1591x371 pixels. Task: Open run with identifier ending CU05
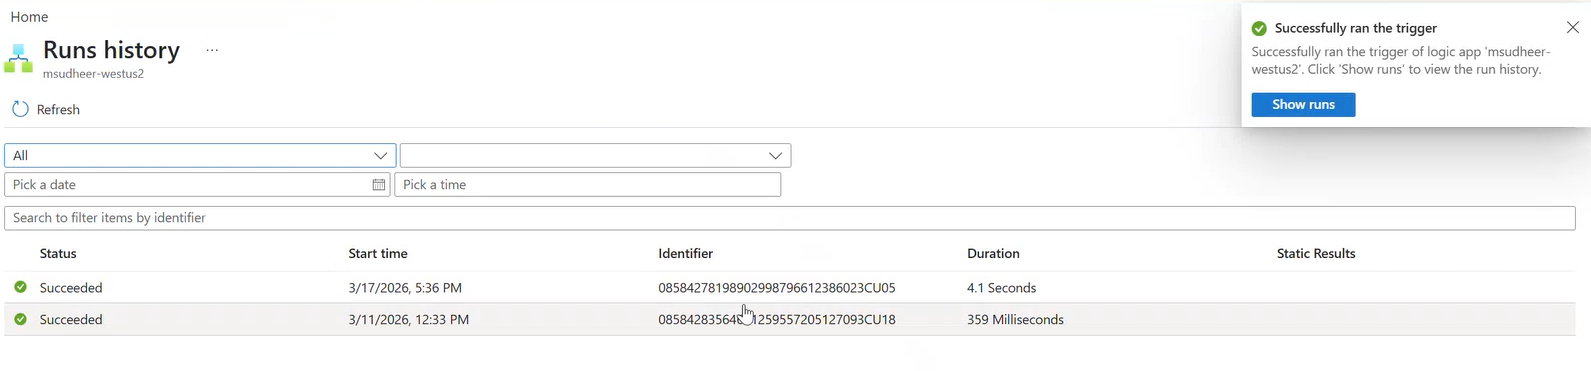pyautogui.click(x=777, y=288)
